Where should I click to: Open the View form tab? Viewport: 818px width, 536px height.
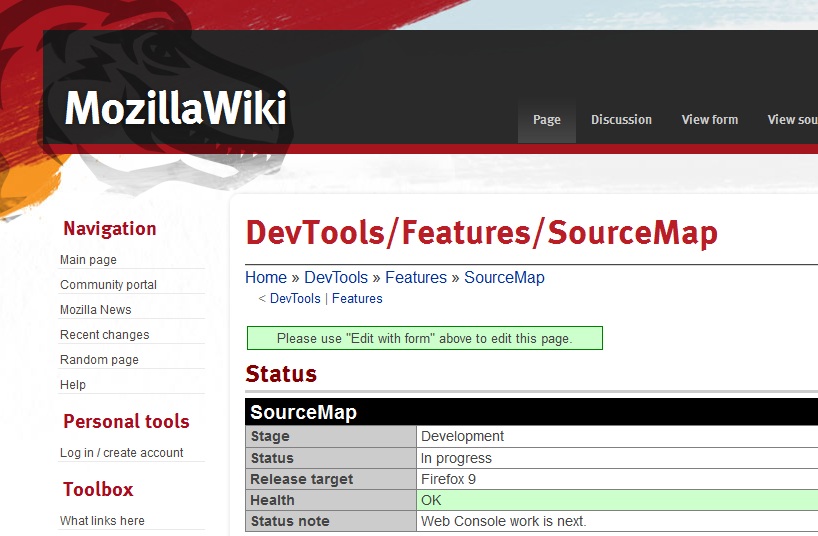[x=709, y=120]
